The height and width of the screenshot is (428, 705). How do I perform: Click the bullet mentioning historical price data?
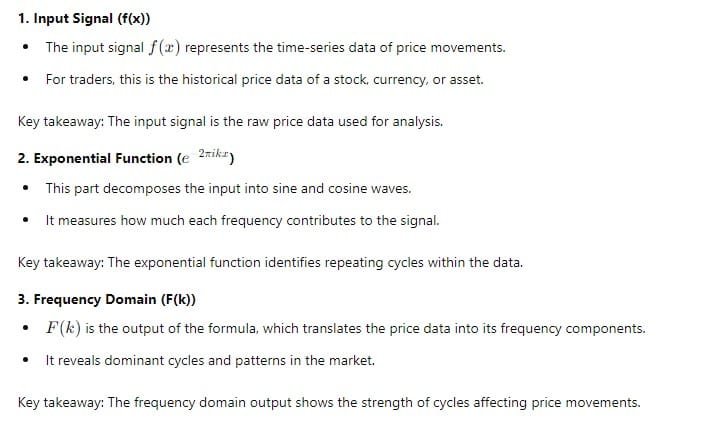264,78
